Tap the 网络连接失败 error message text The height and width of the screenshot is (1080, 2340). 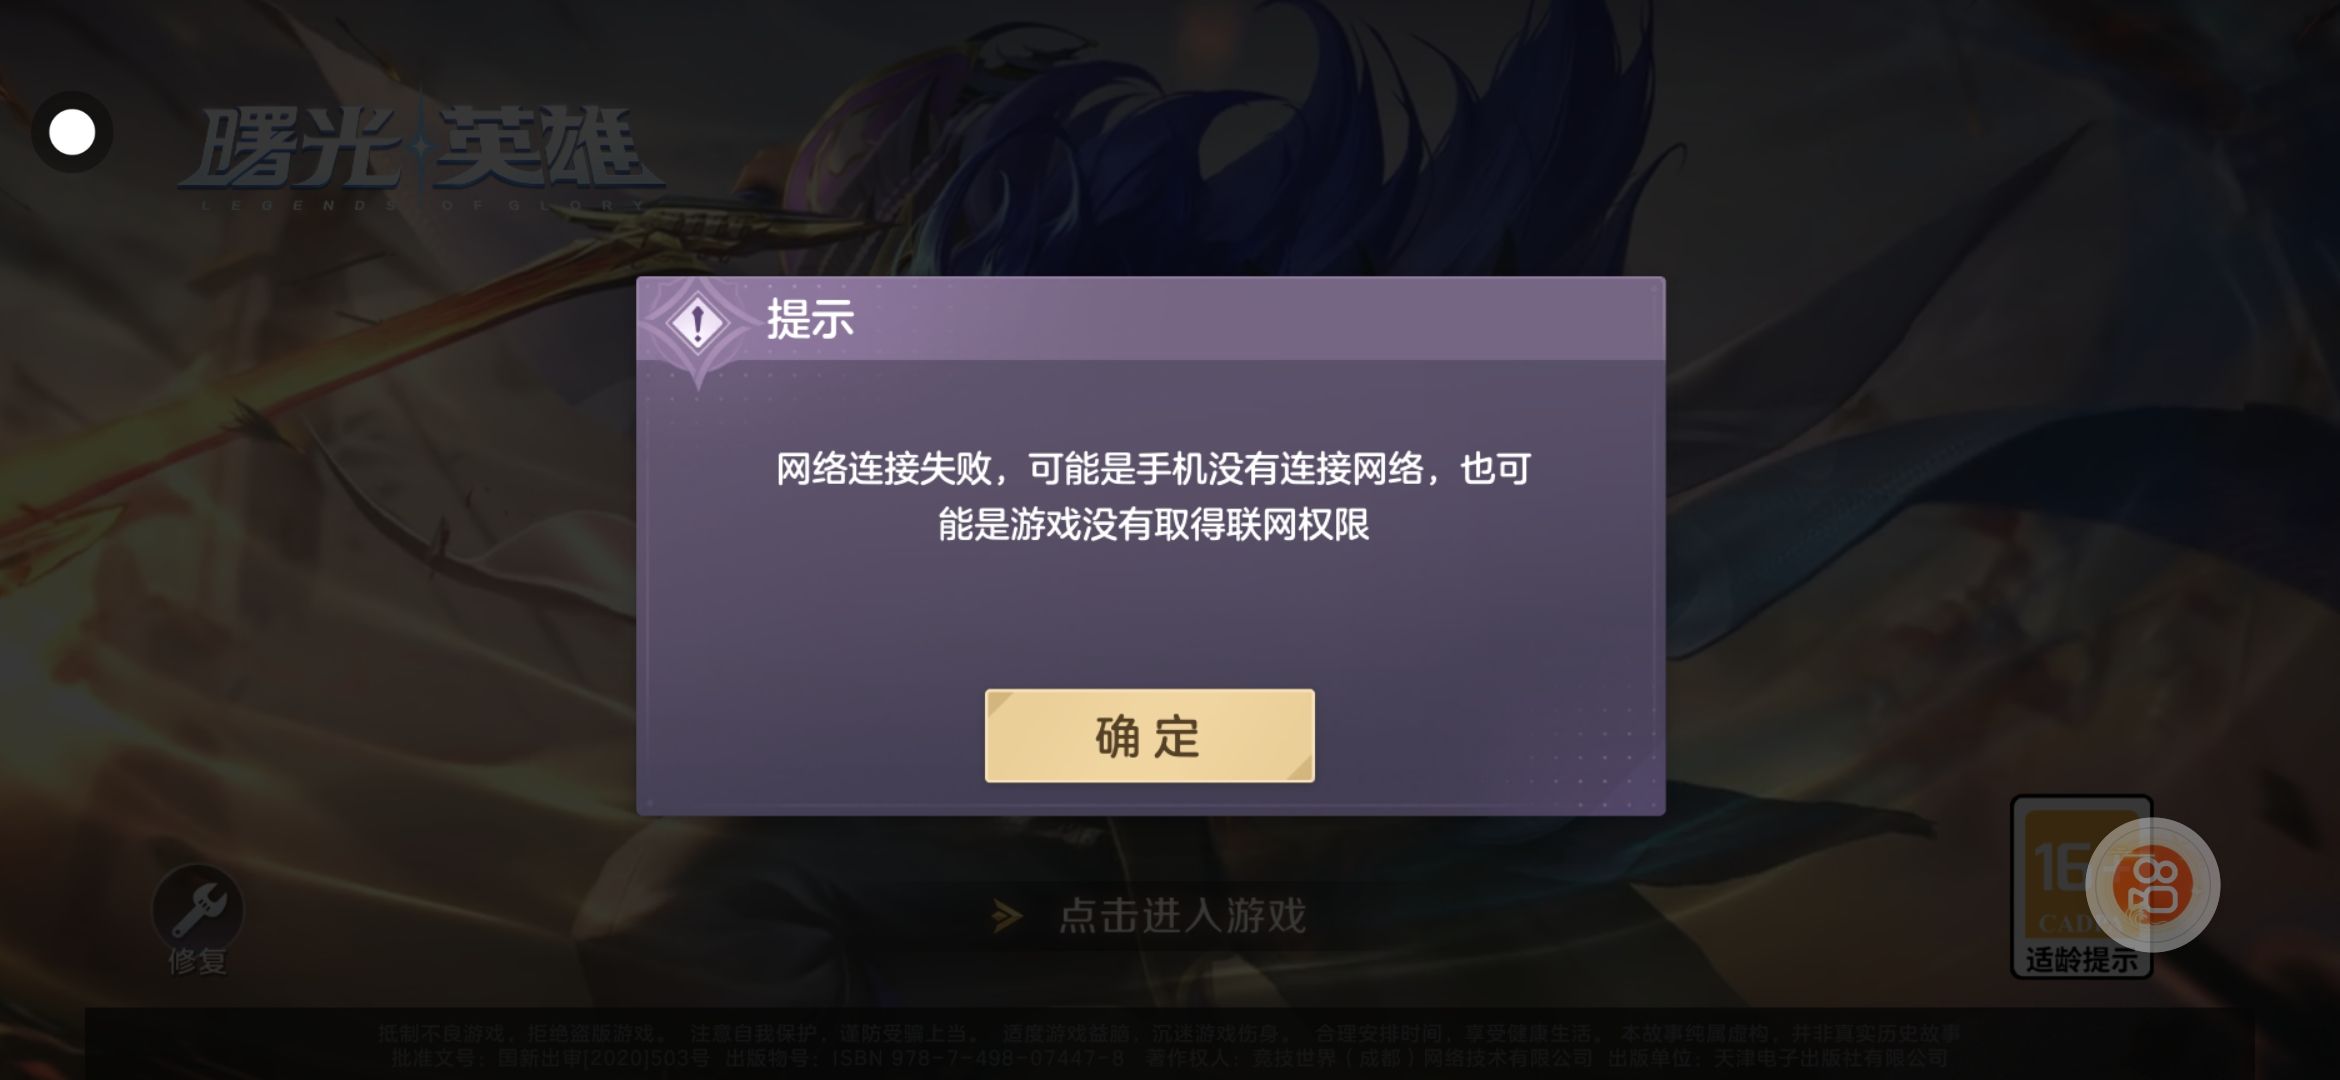click(884, 468)
